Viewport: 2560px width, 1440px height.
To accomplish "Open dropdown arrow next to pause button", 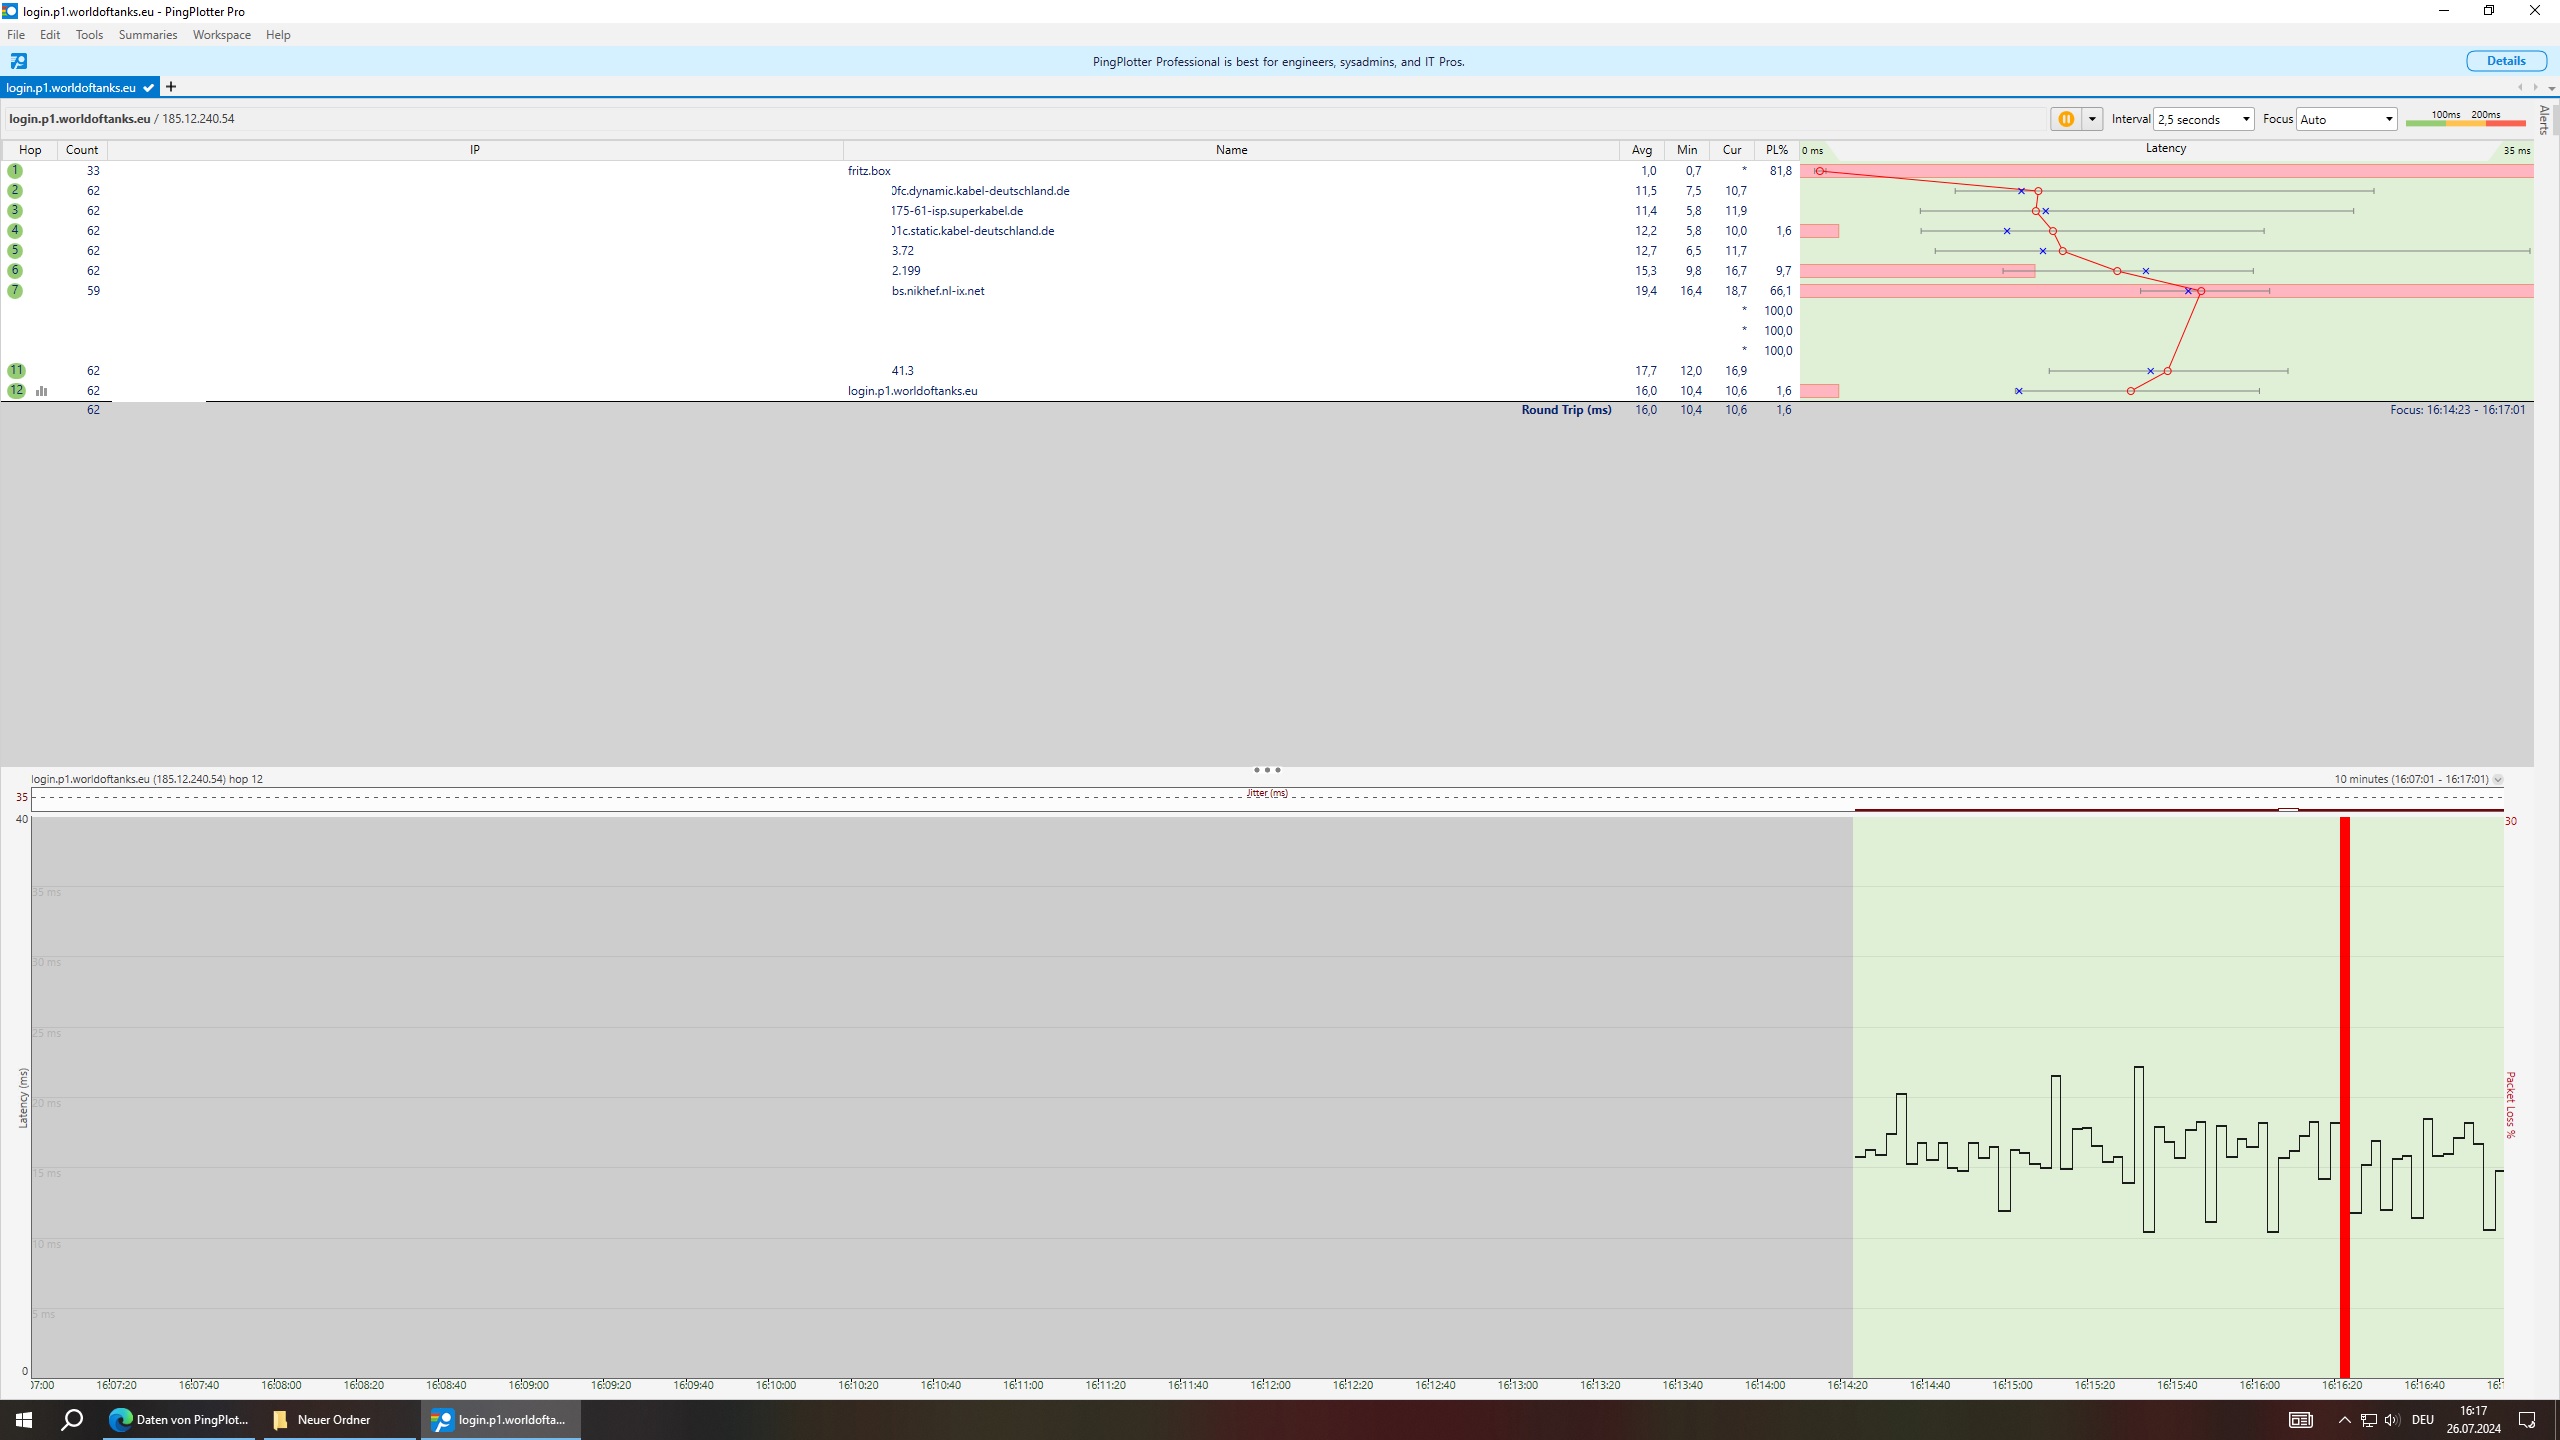I will point(2091,119).
